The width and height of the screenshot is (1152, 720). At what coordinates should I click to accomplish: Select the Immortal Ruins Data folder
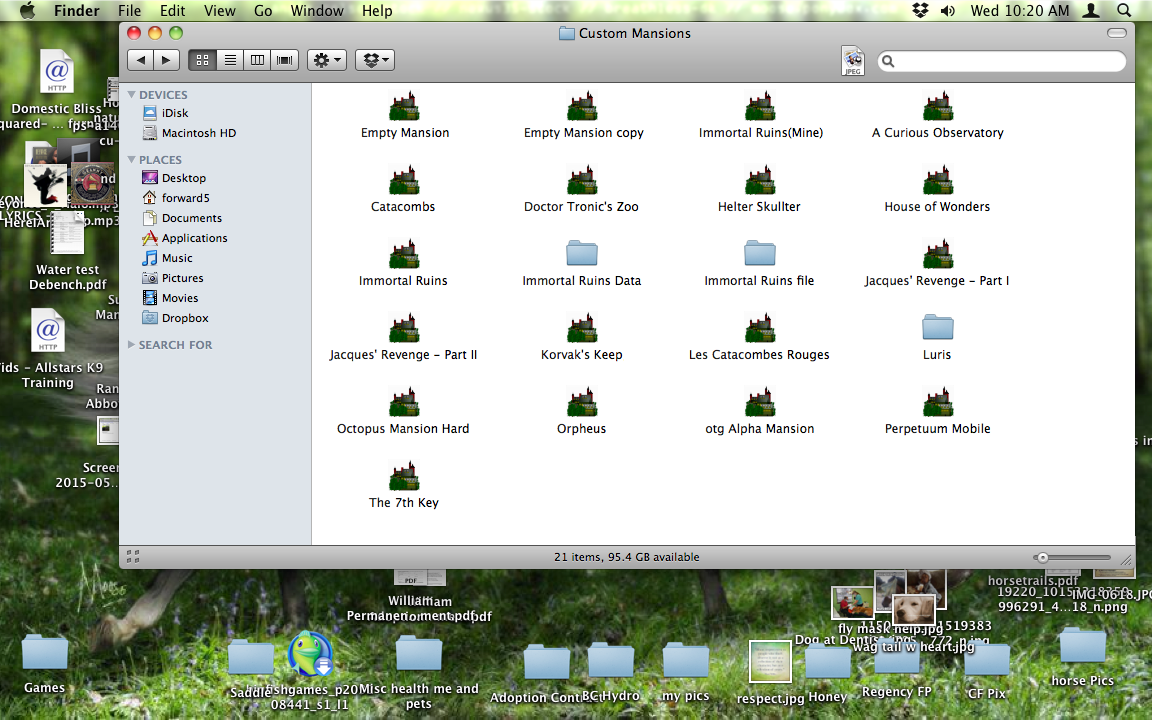[x=581, y=254]
